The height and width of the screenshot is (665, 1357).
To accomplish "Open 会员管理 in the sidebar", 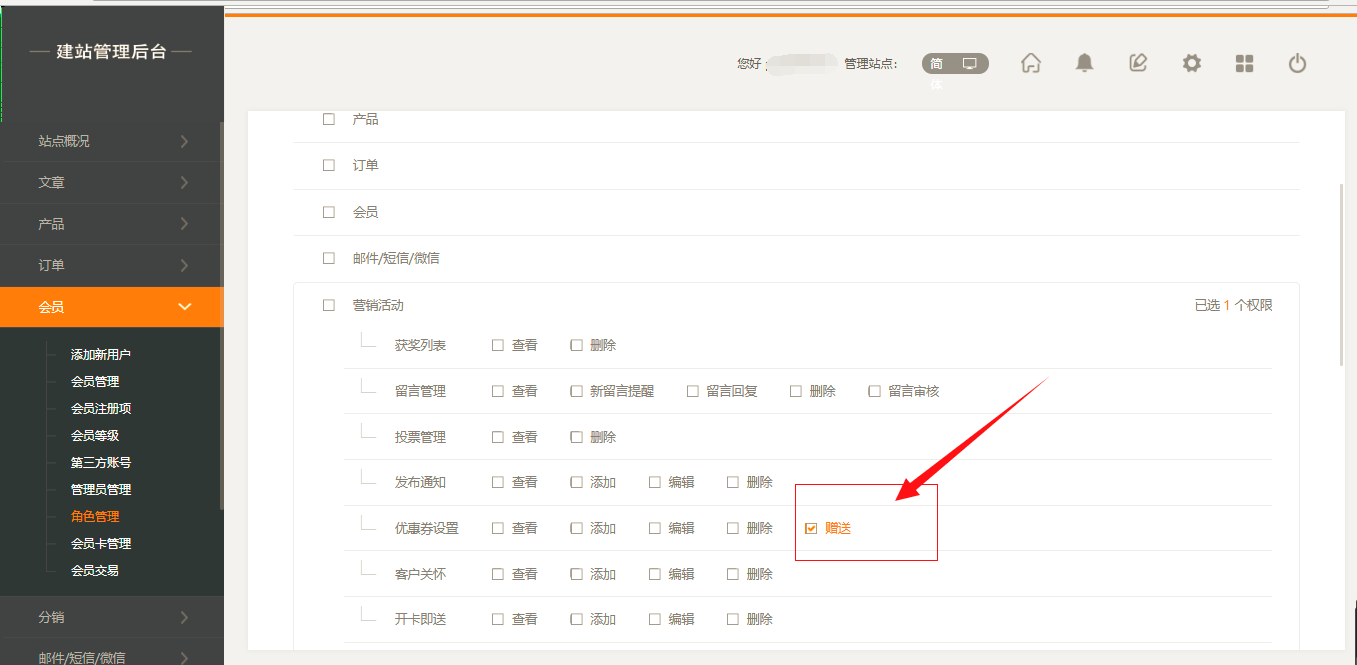I will point(95,381).
